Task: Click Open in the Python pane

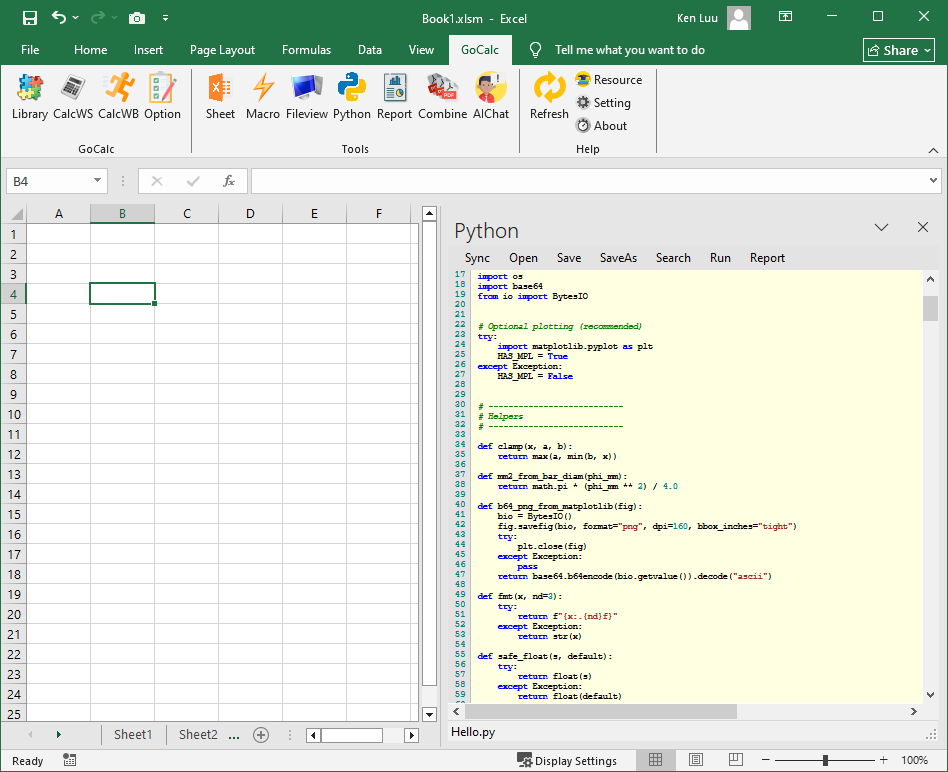Action: point(523,258)
